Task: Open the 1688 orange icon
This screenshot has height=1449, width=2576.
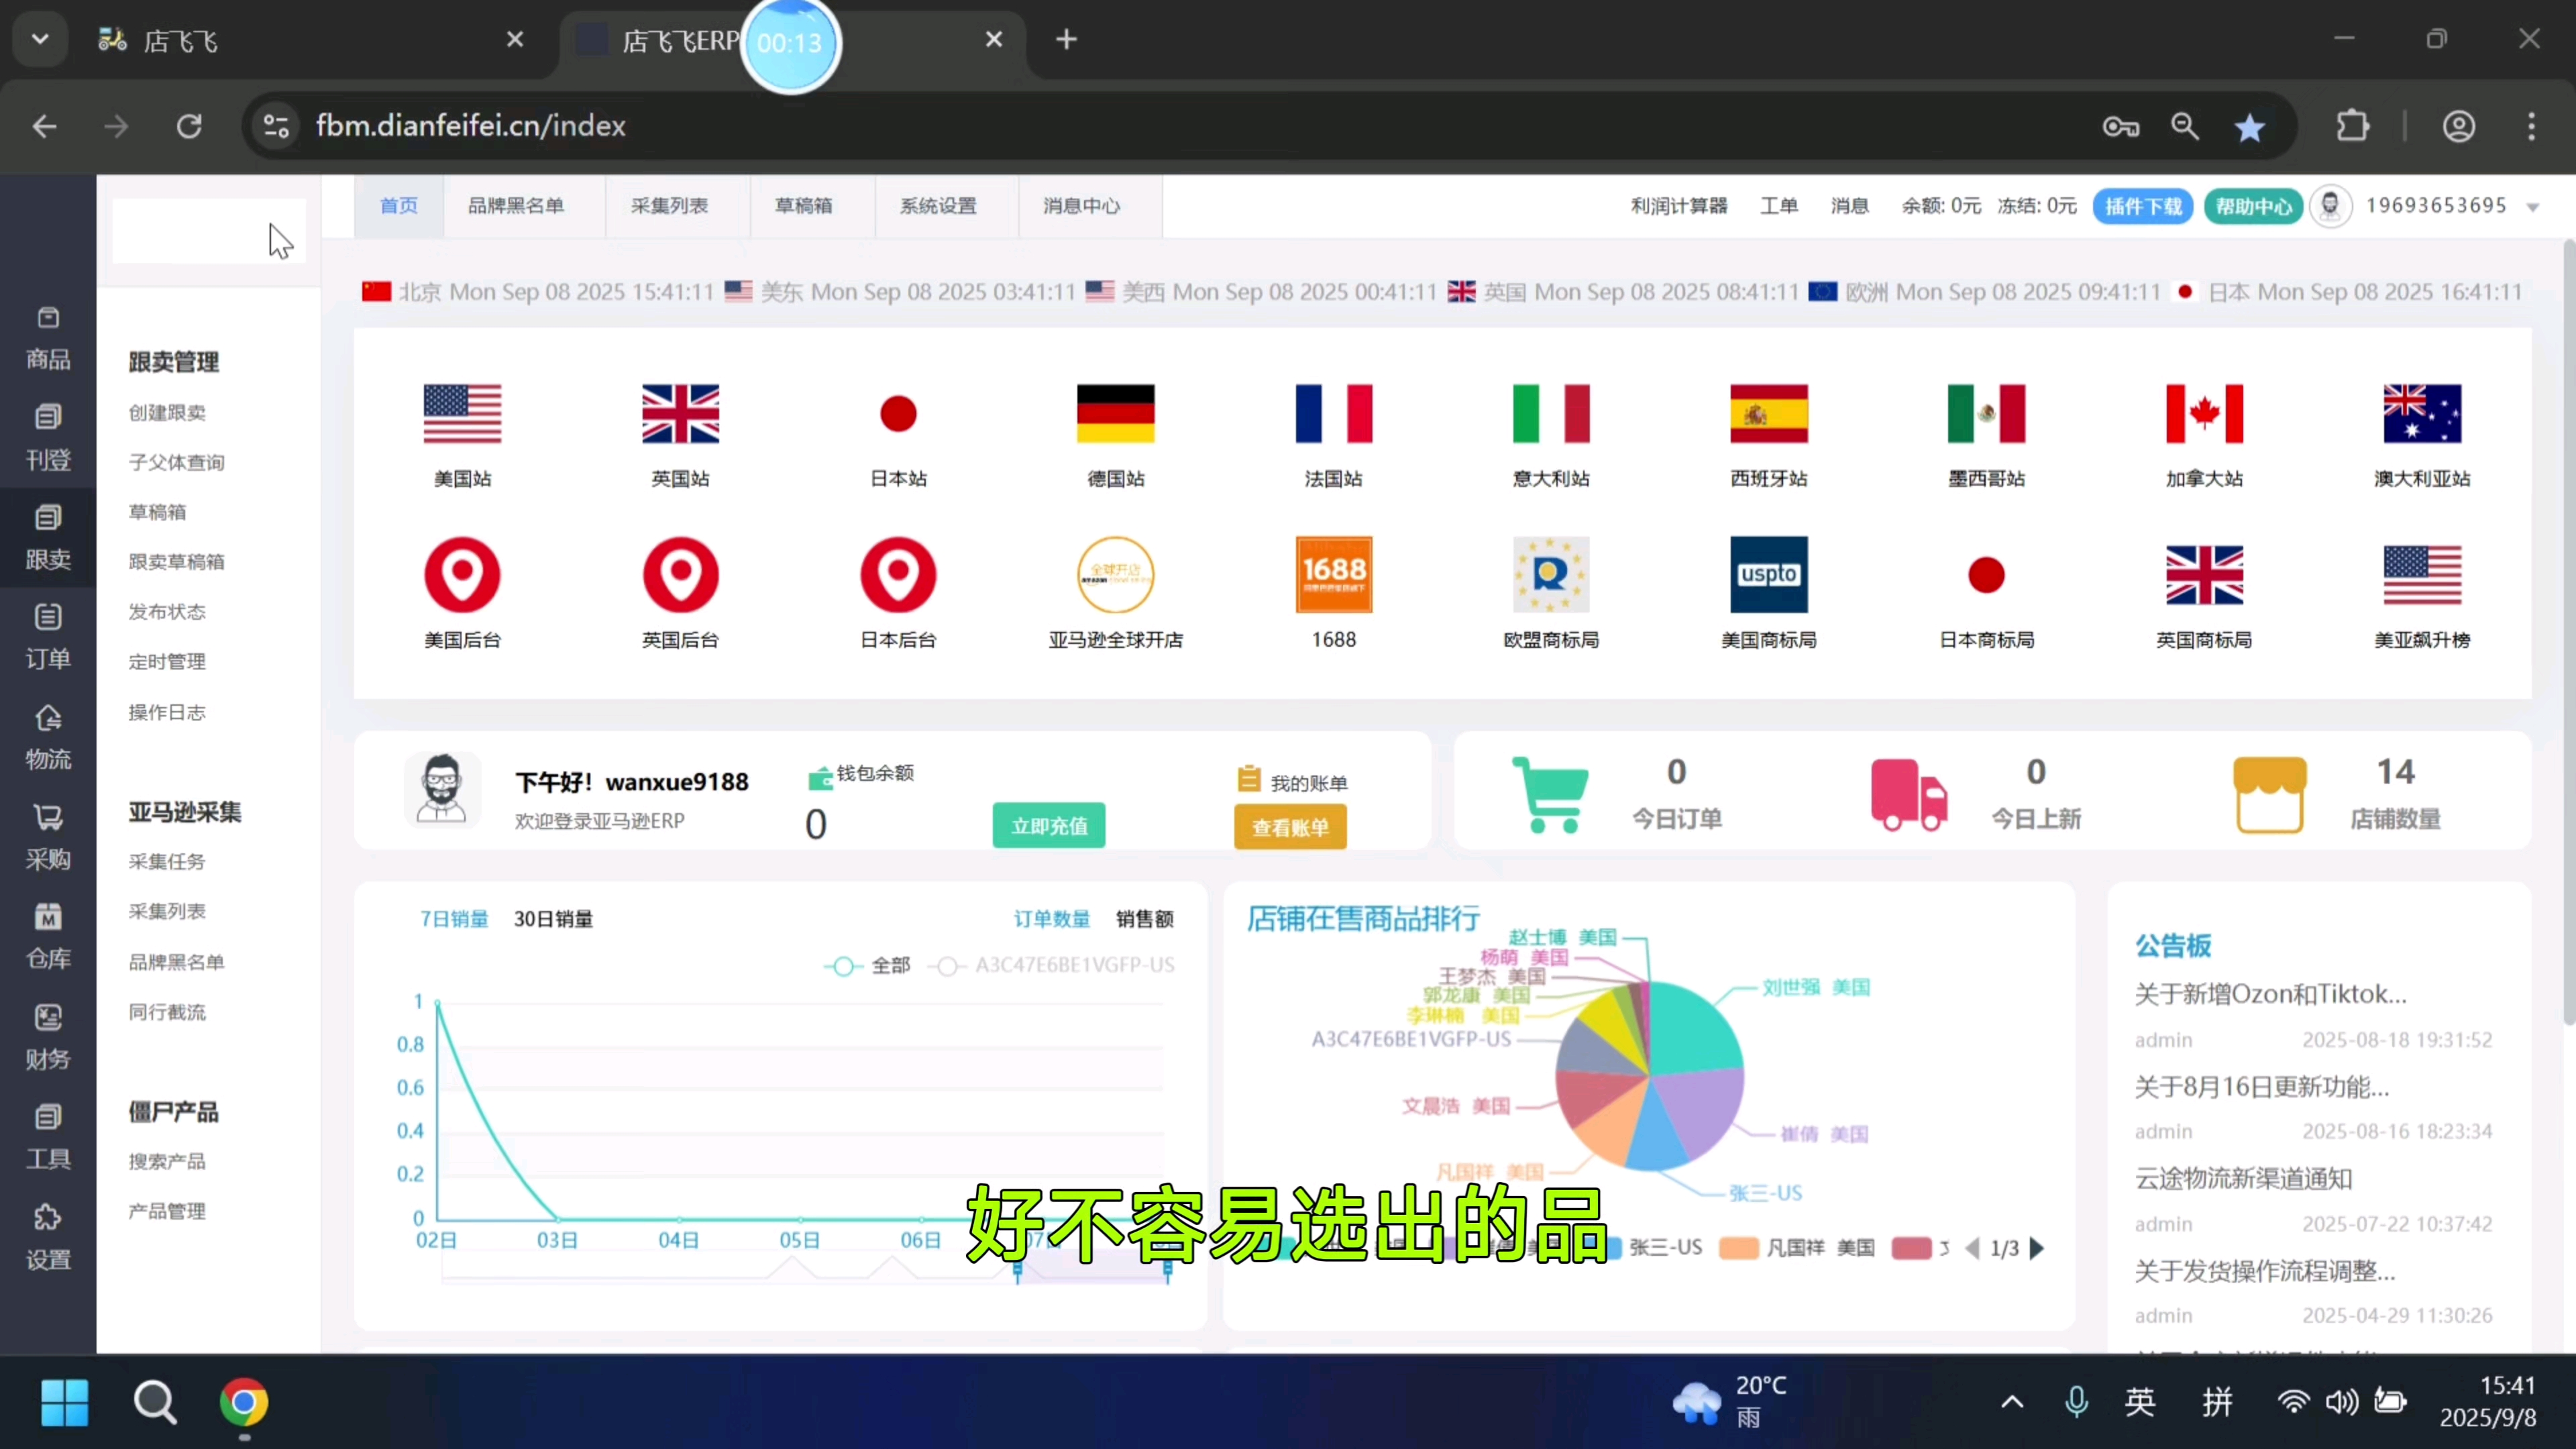Action: click(1334, 575)
